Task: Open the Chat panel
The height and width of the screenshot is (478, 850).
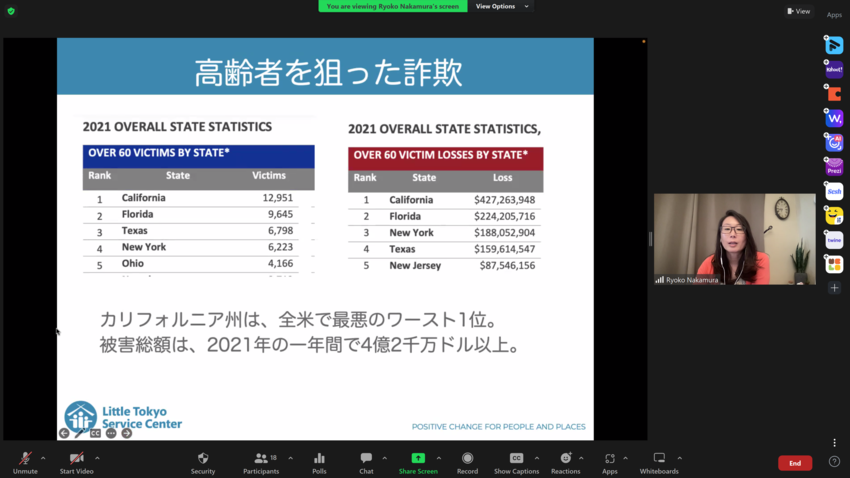Action: pos(366,463)
